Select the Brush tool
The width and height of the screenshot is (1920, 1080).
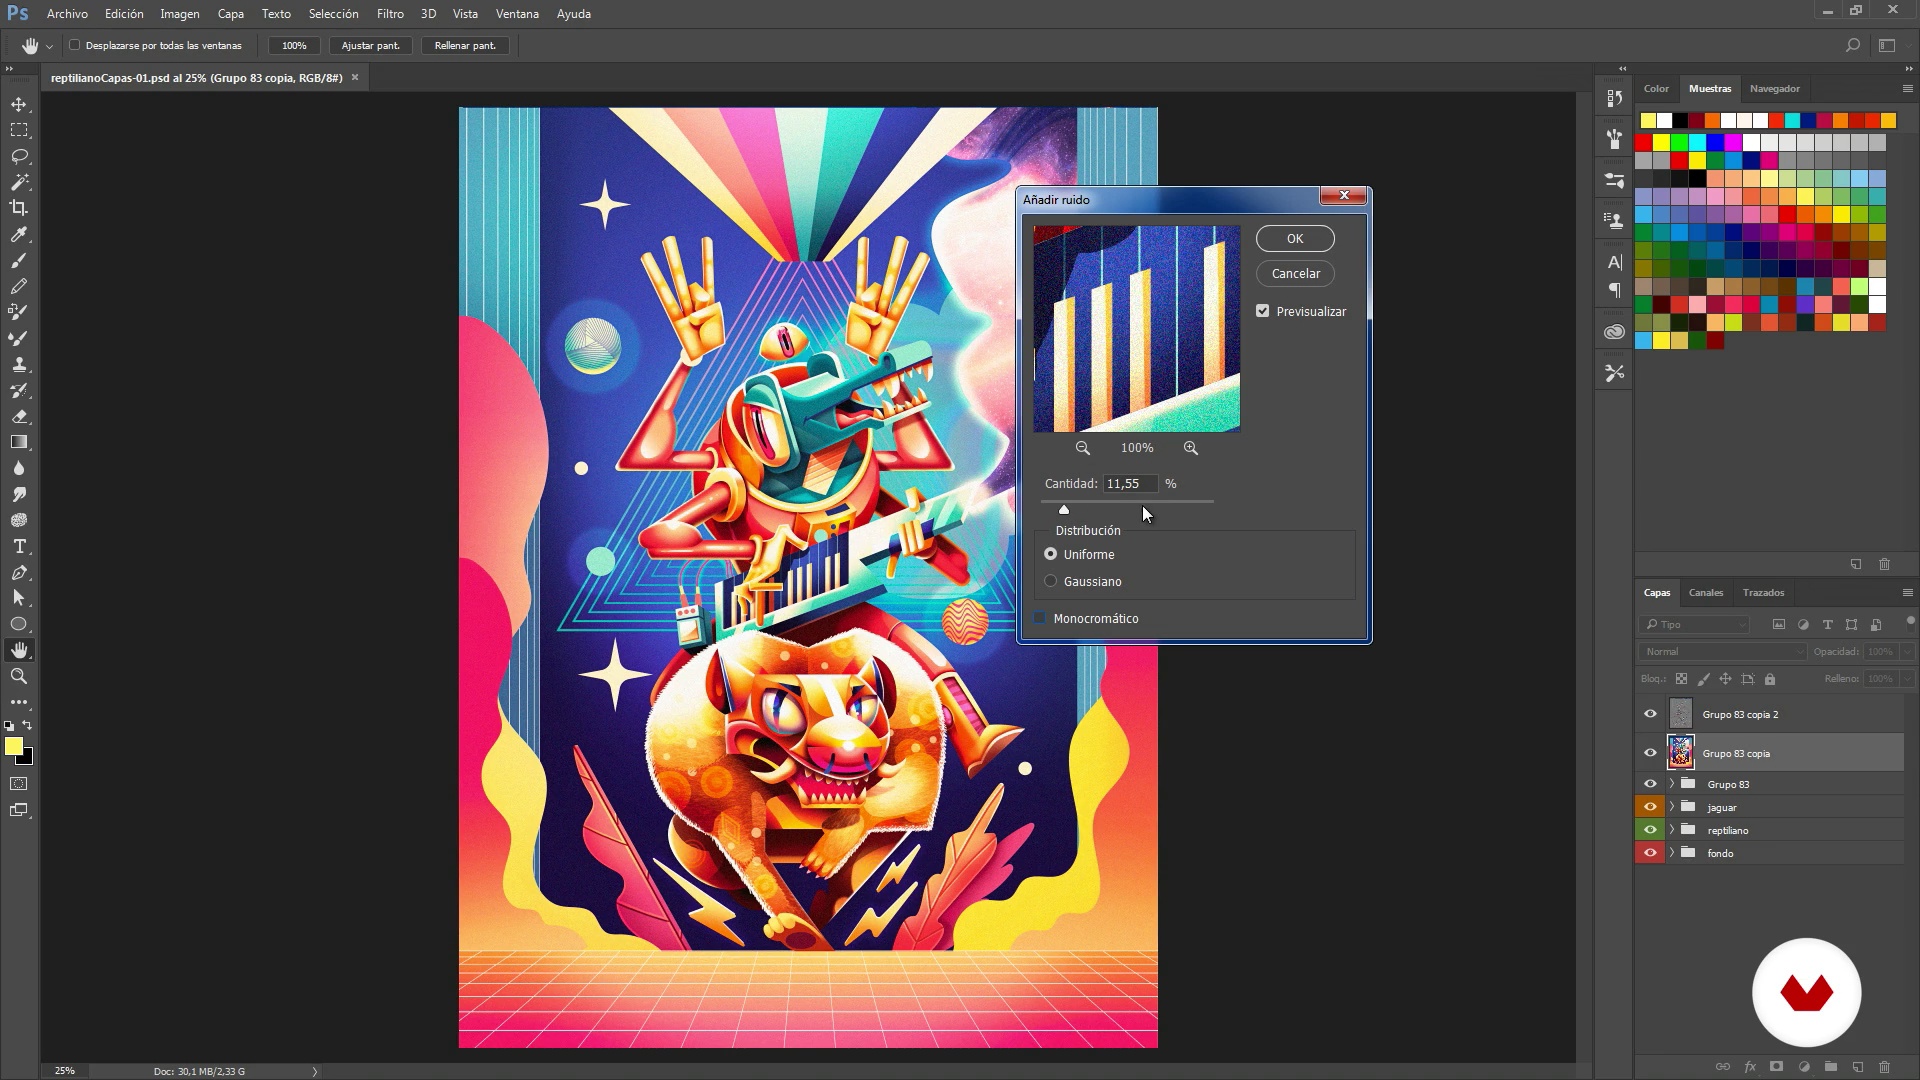point(19,261)
